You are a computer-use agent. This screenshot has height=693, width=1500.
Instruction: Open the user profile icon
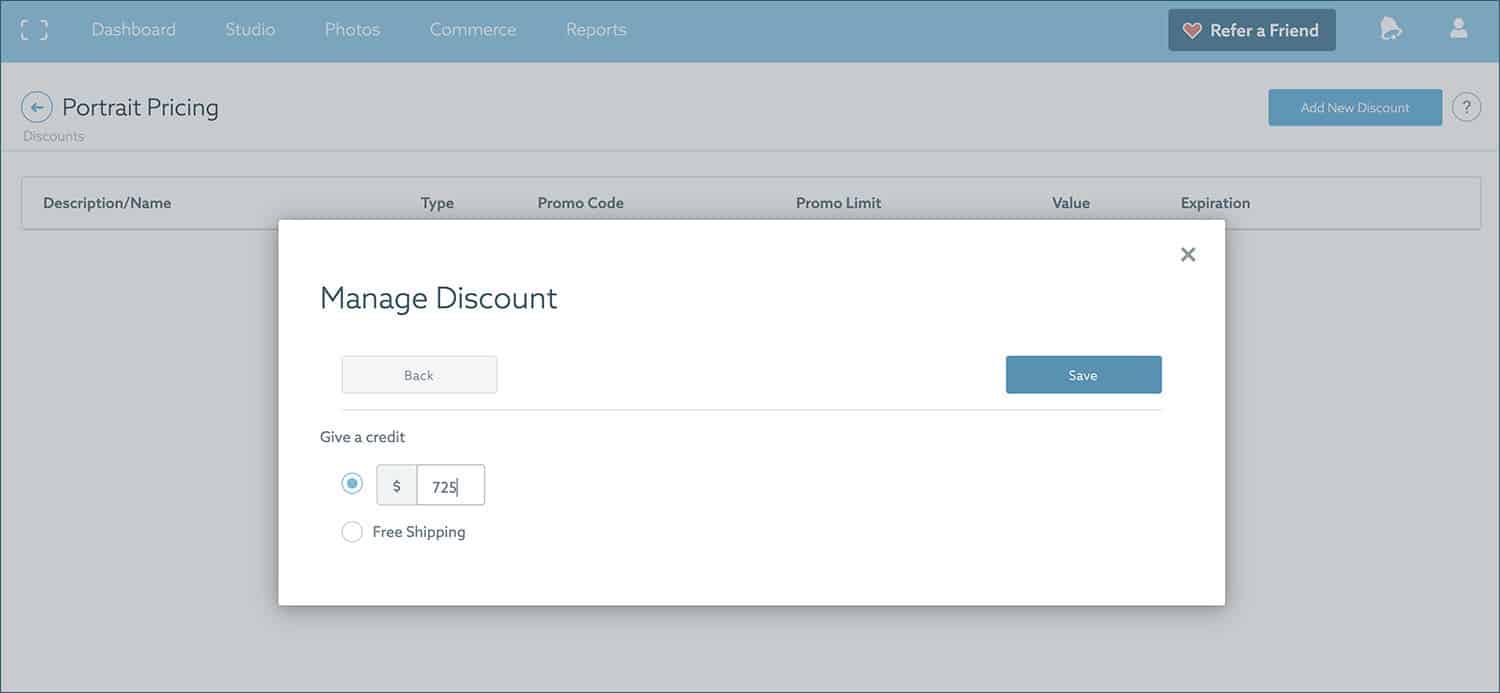(x=1458, y=29)
